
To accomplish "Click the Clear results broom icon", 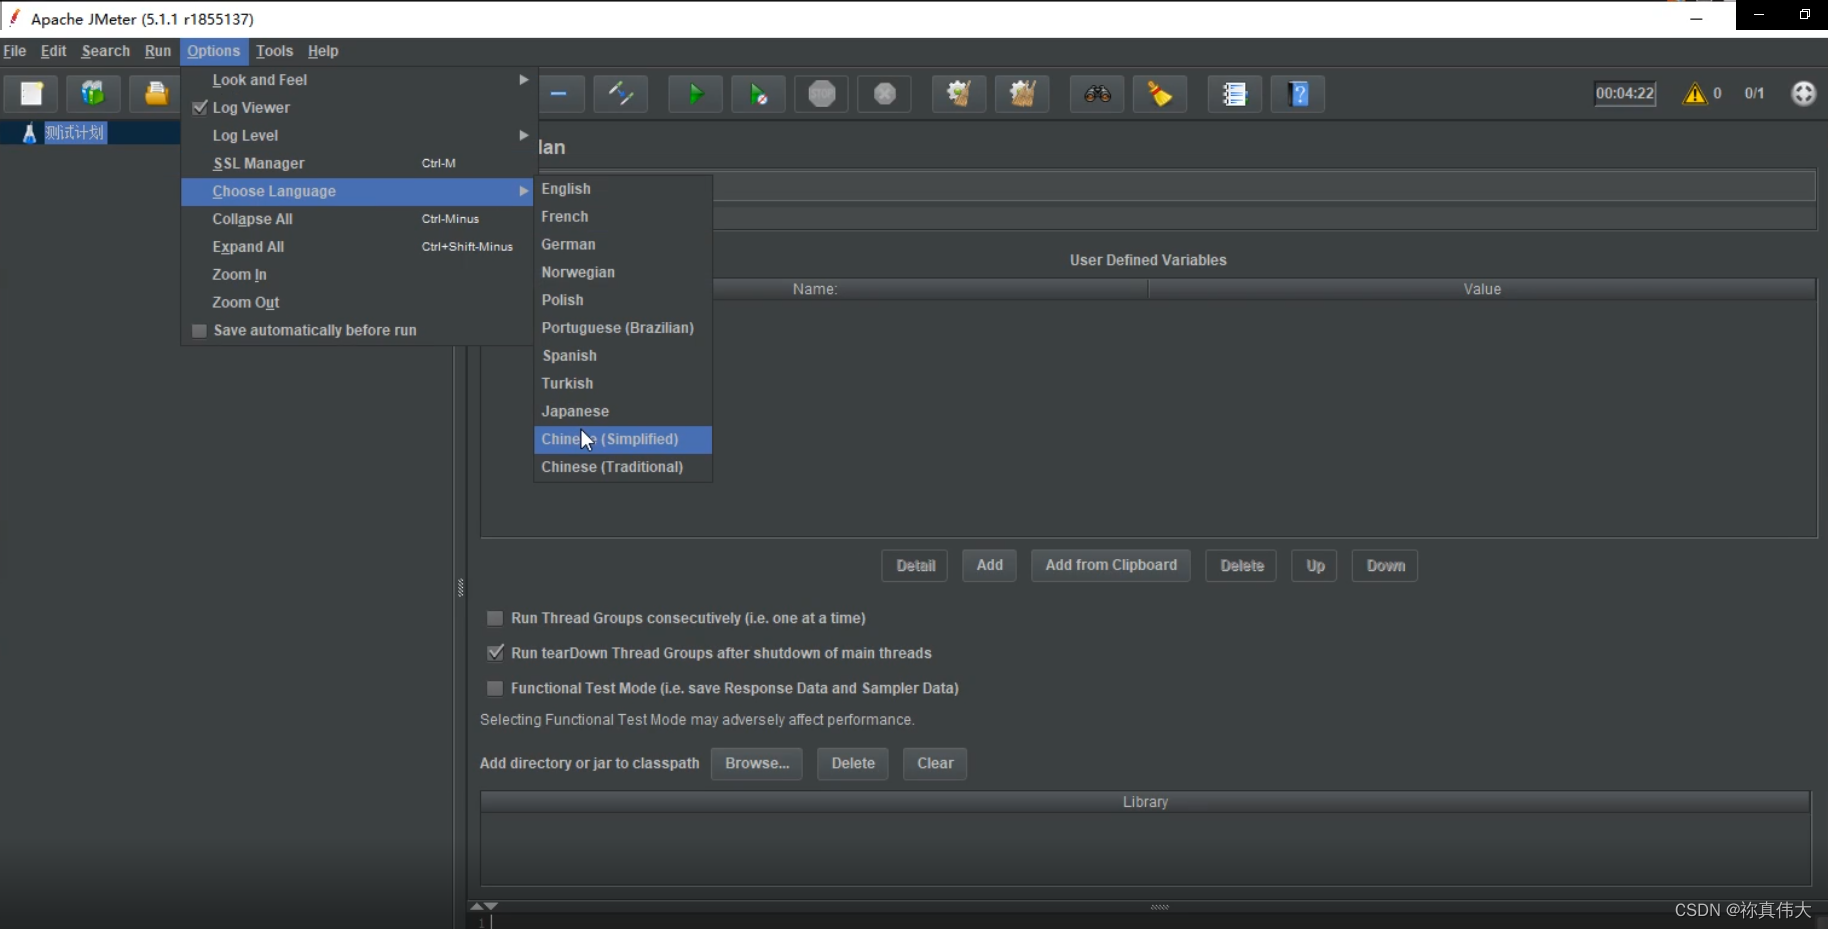I will tap(960, 94).
